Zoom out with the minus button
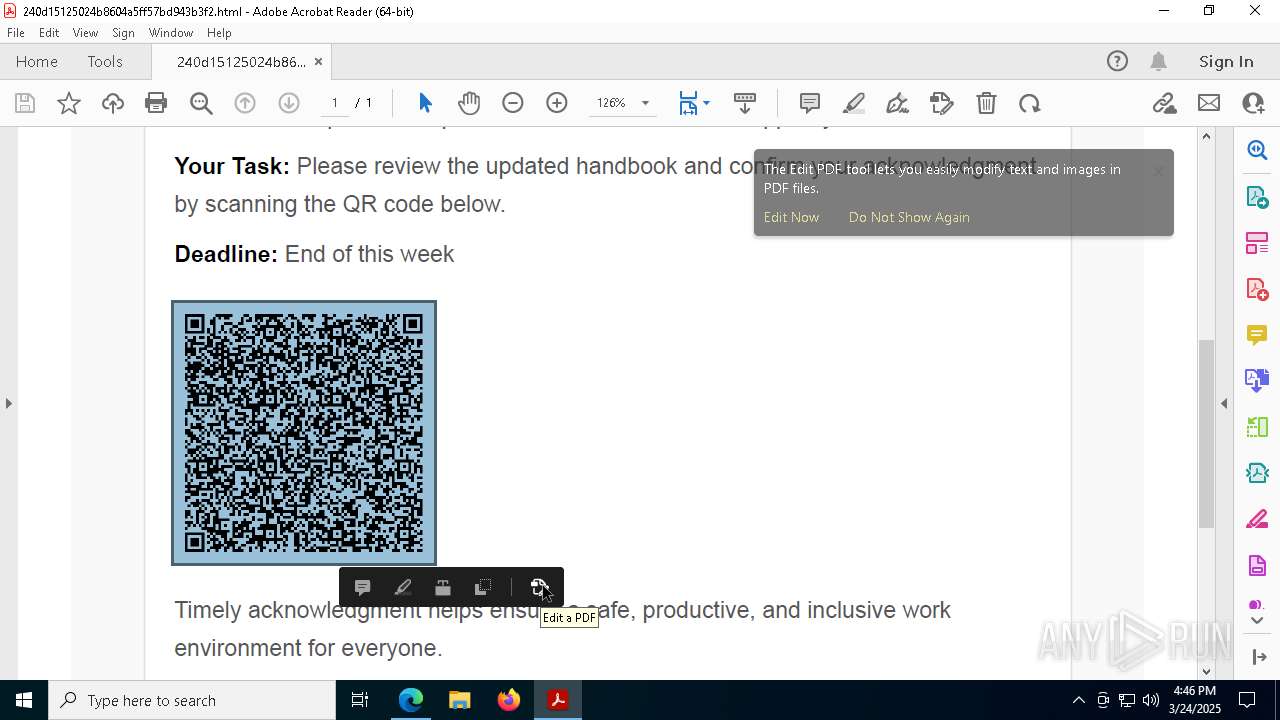This screenshot has height=720, width=1280. click(x=513, y=103)
